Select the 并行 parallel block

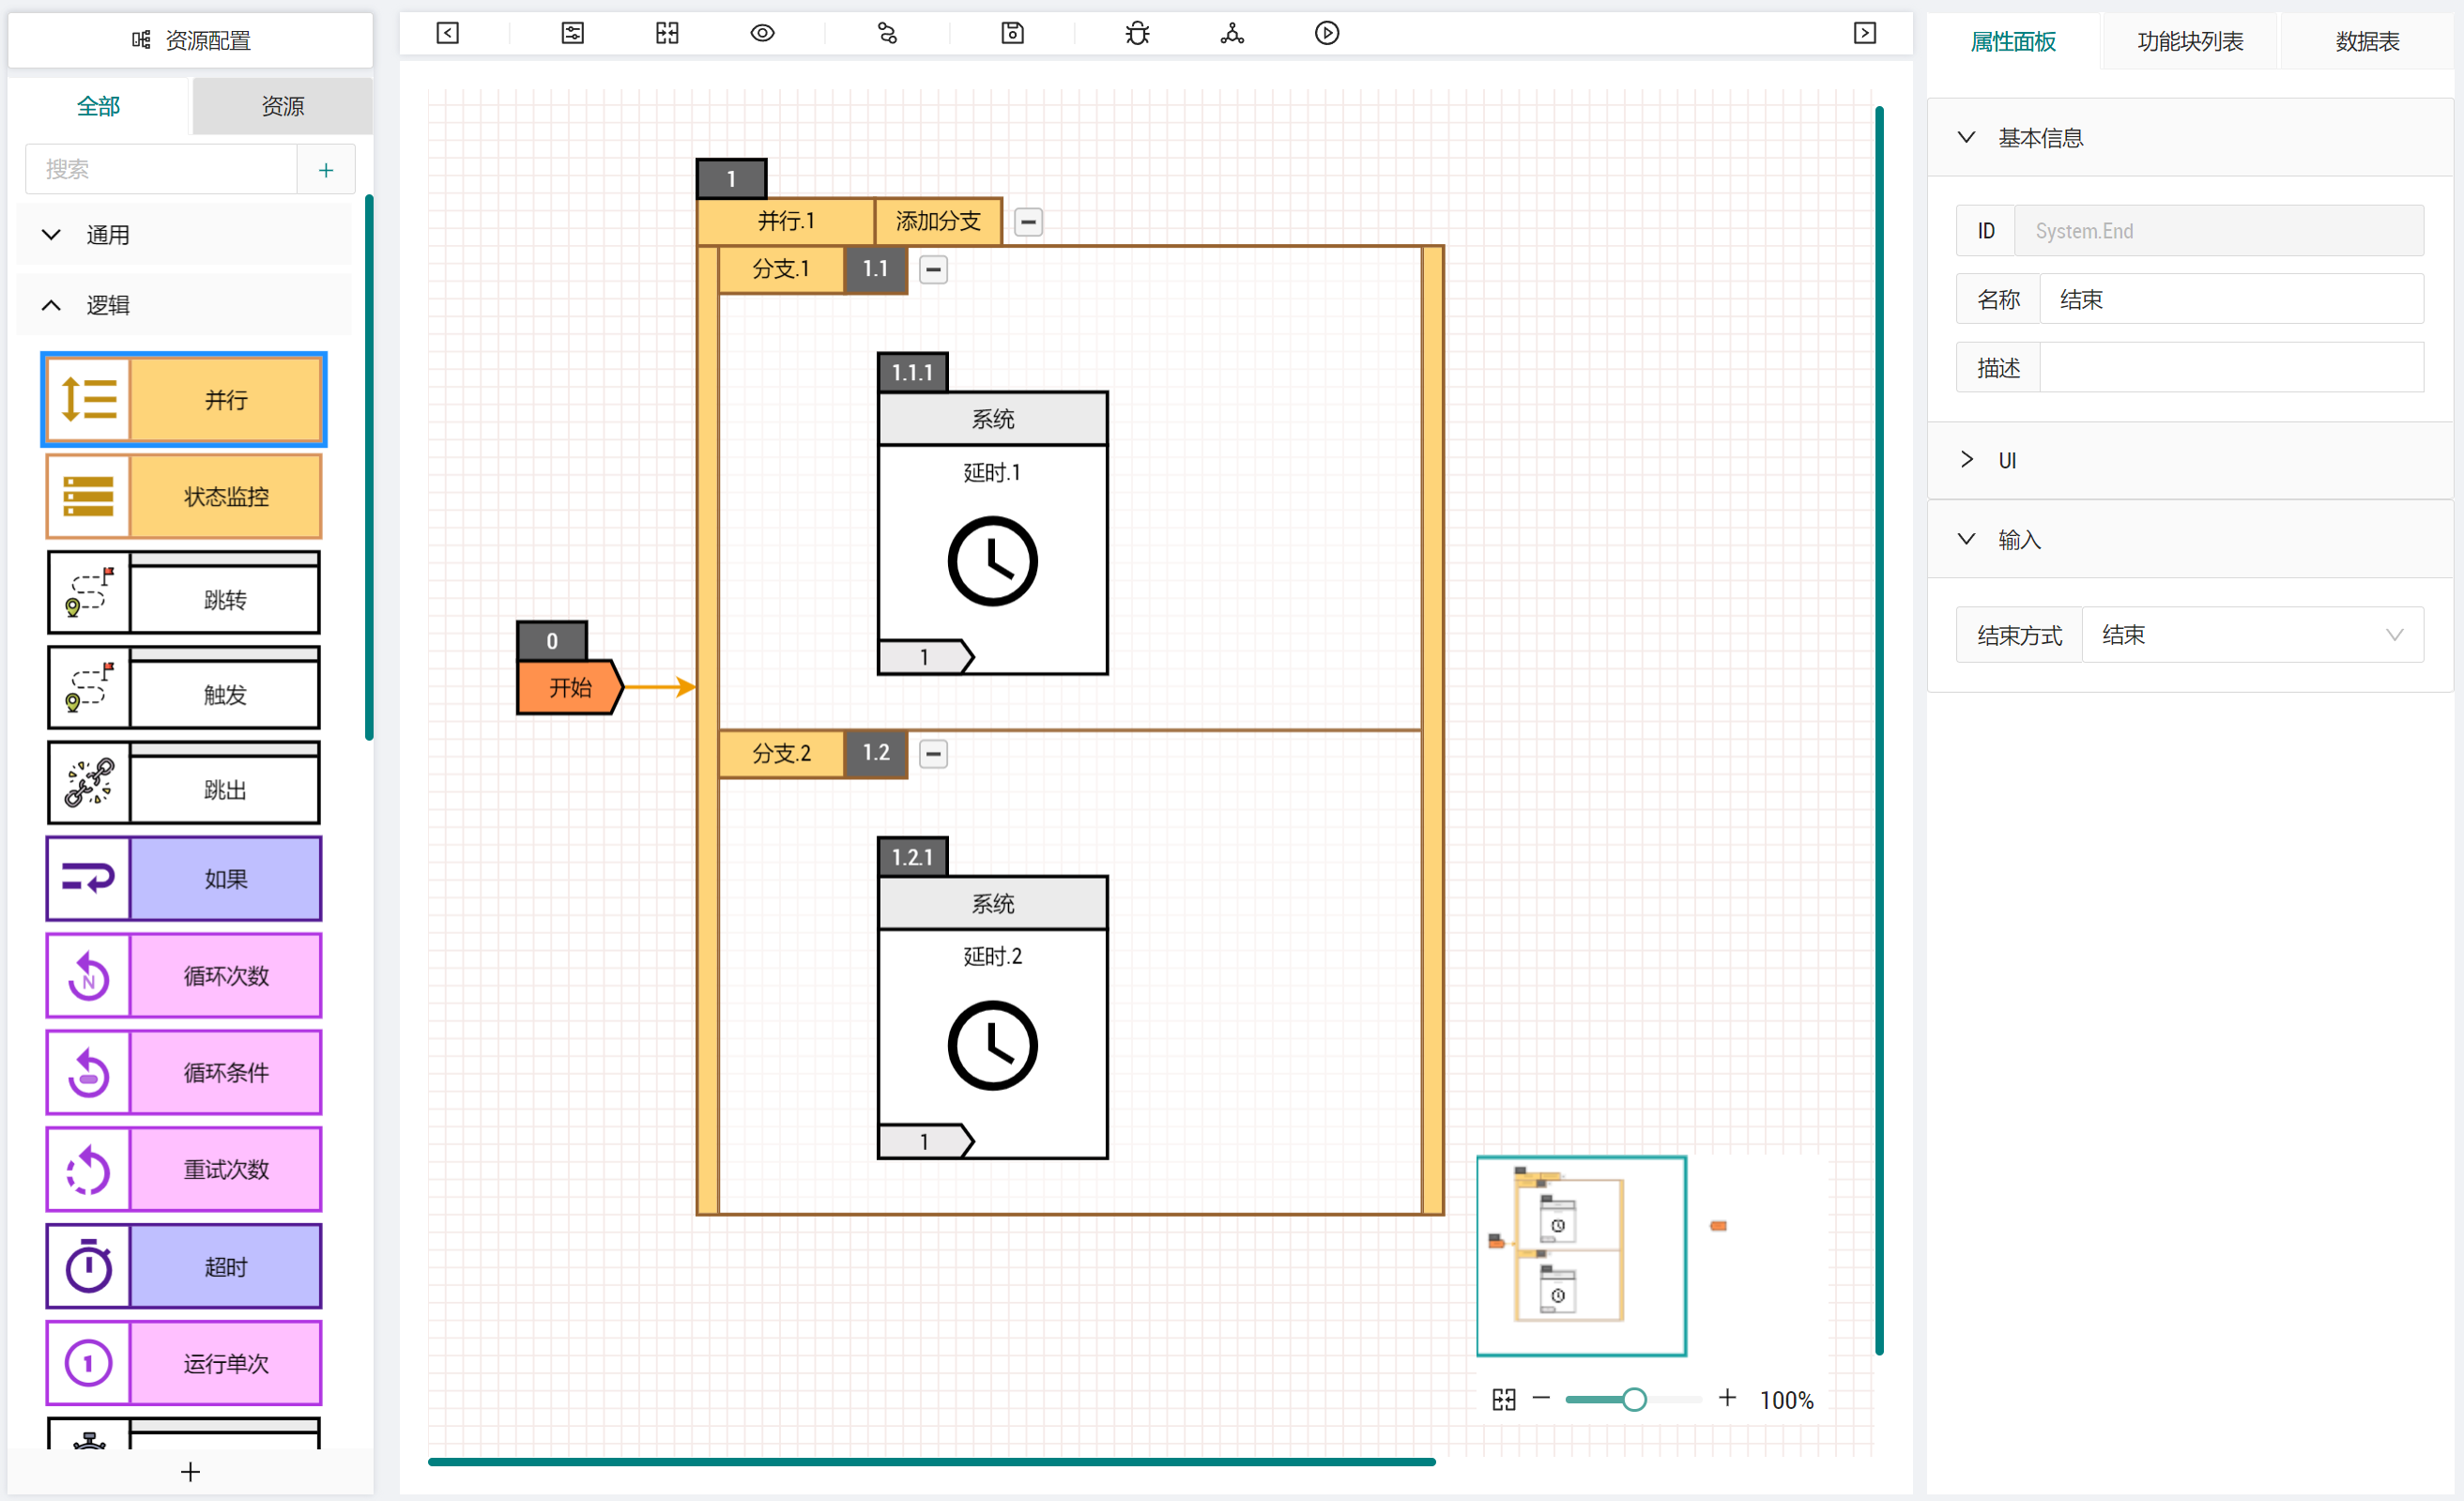pyautogui.click(x=184, y=400)
